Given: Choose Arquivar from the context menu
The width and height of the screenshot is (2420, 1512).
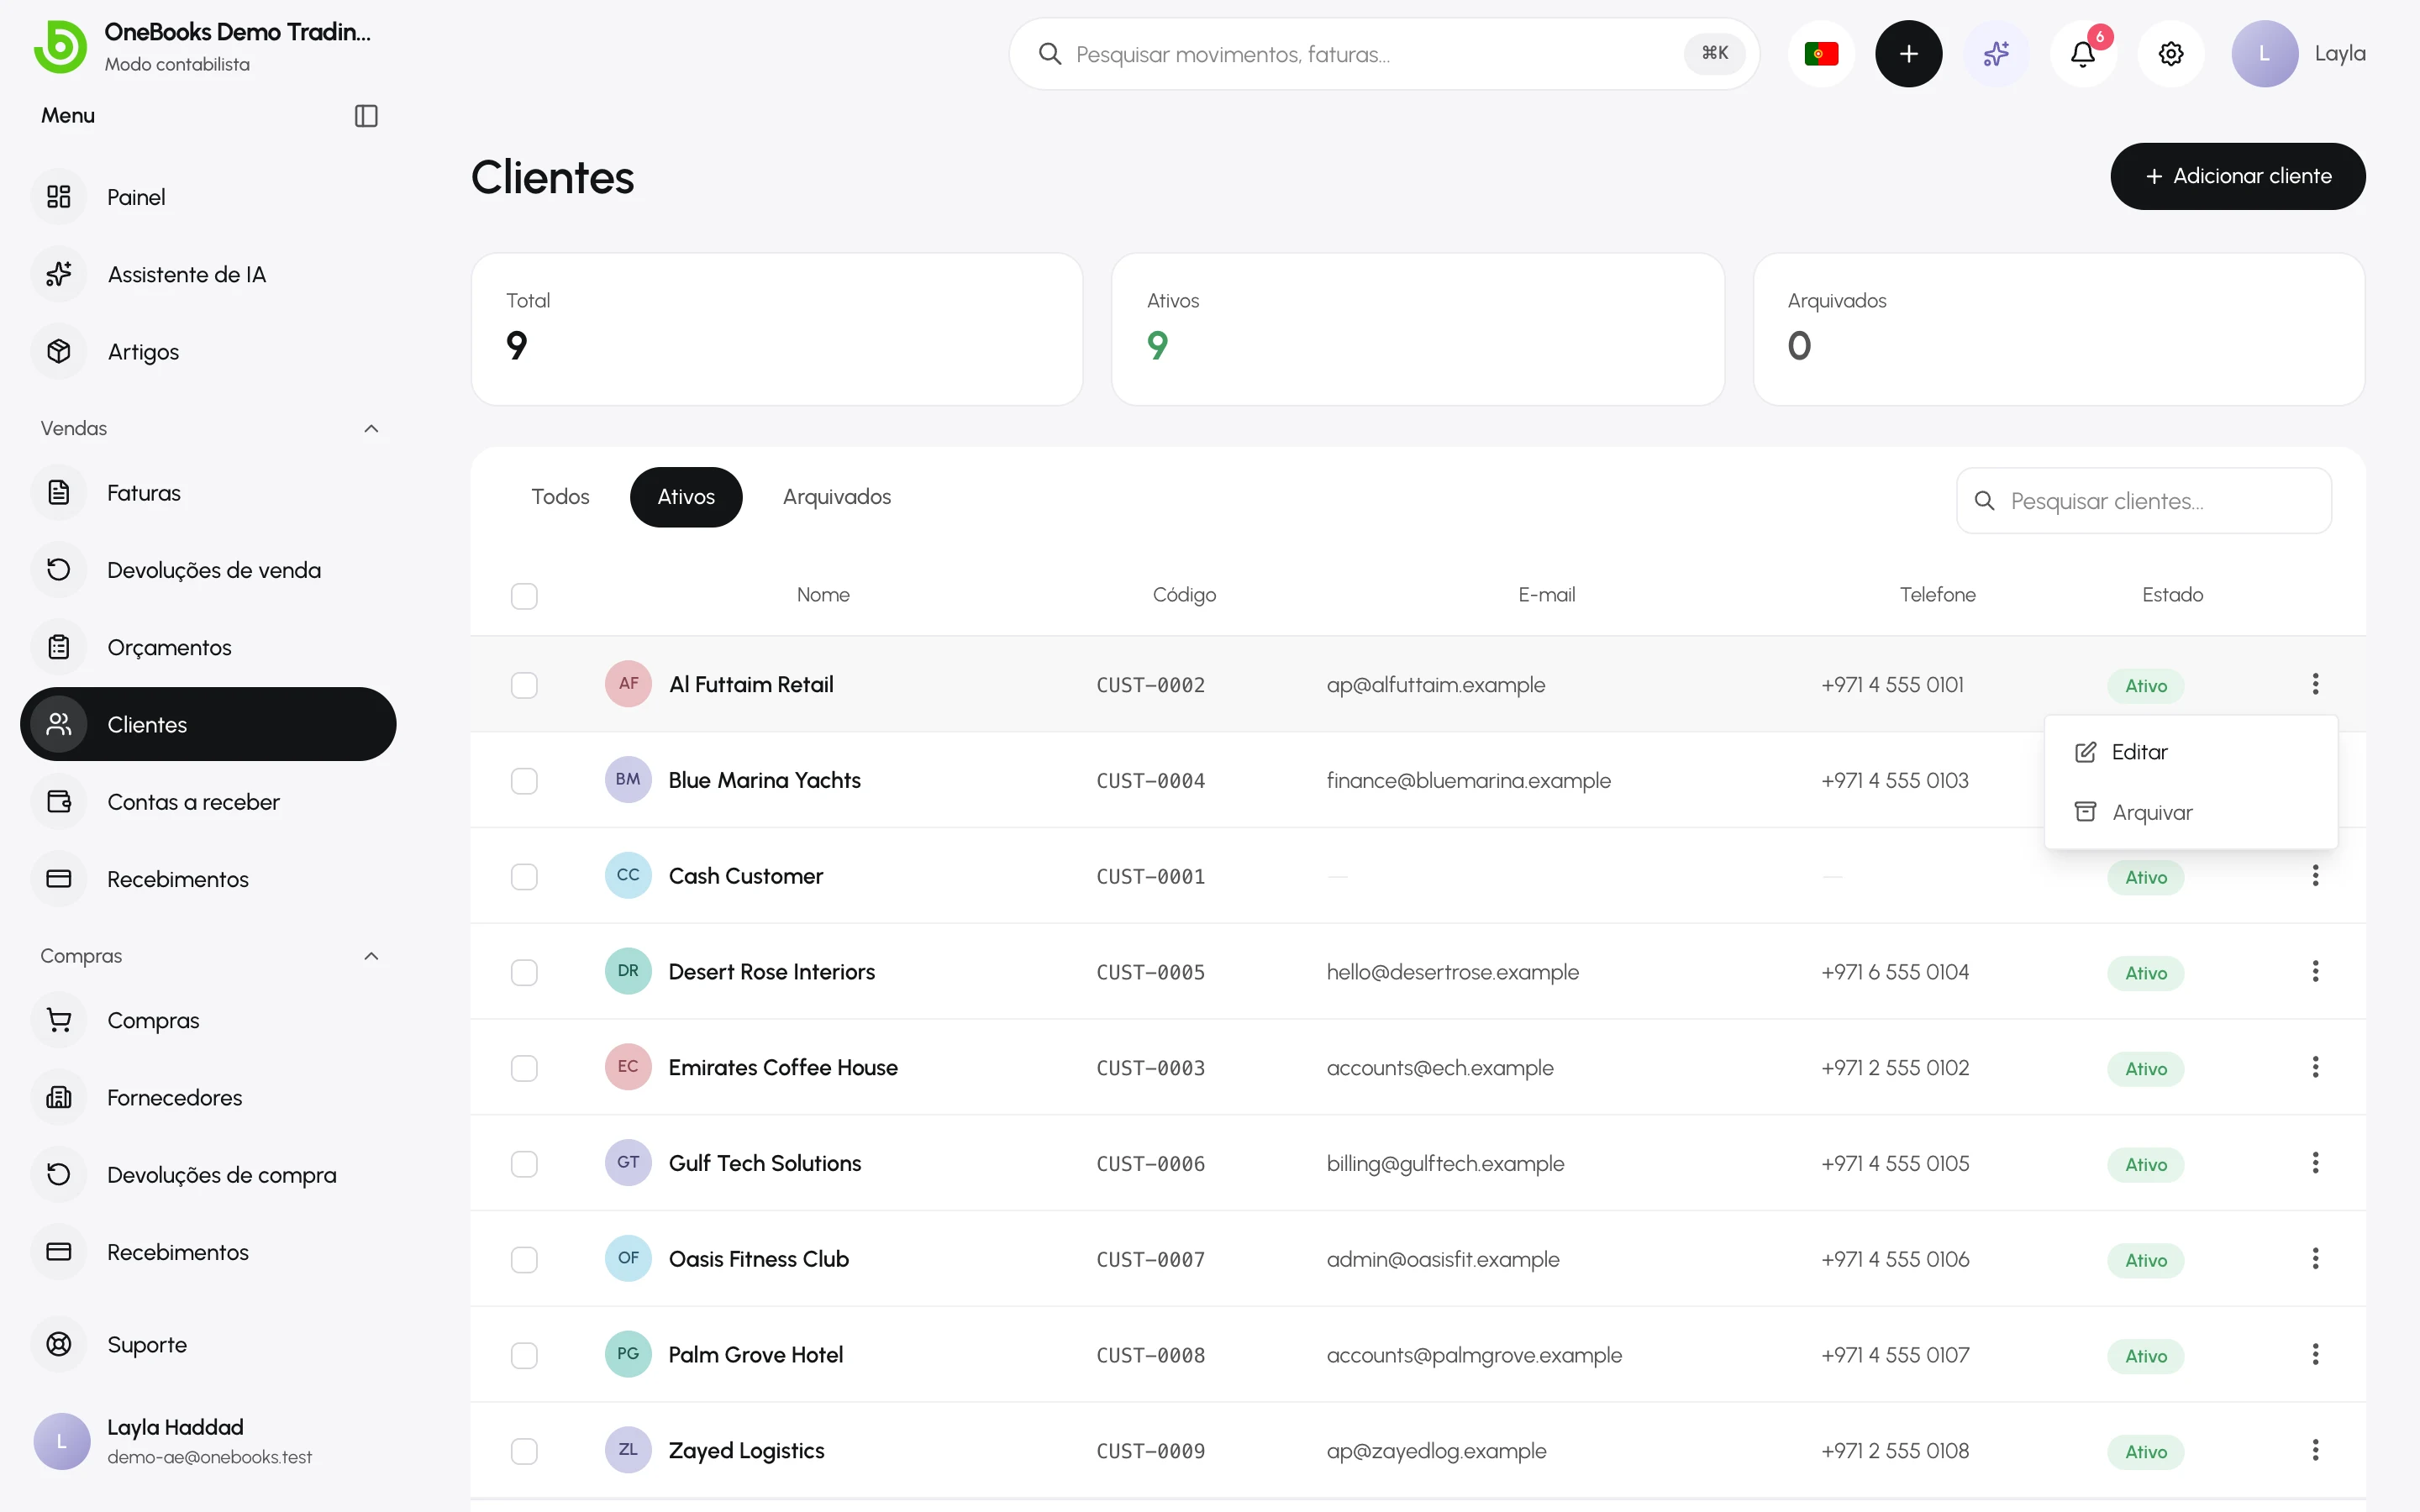Looking at the screenshot, I should [2191, 812].
